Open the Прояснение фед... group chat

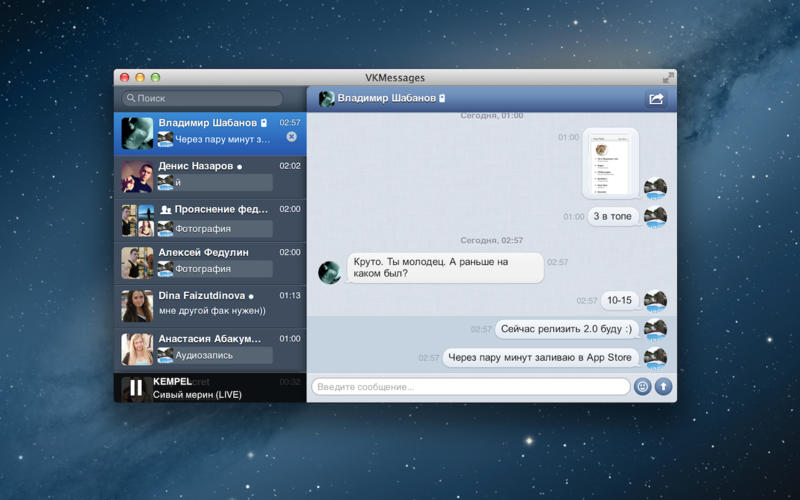(210, 220)
